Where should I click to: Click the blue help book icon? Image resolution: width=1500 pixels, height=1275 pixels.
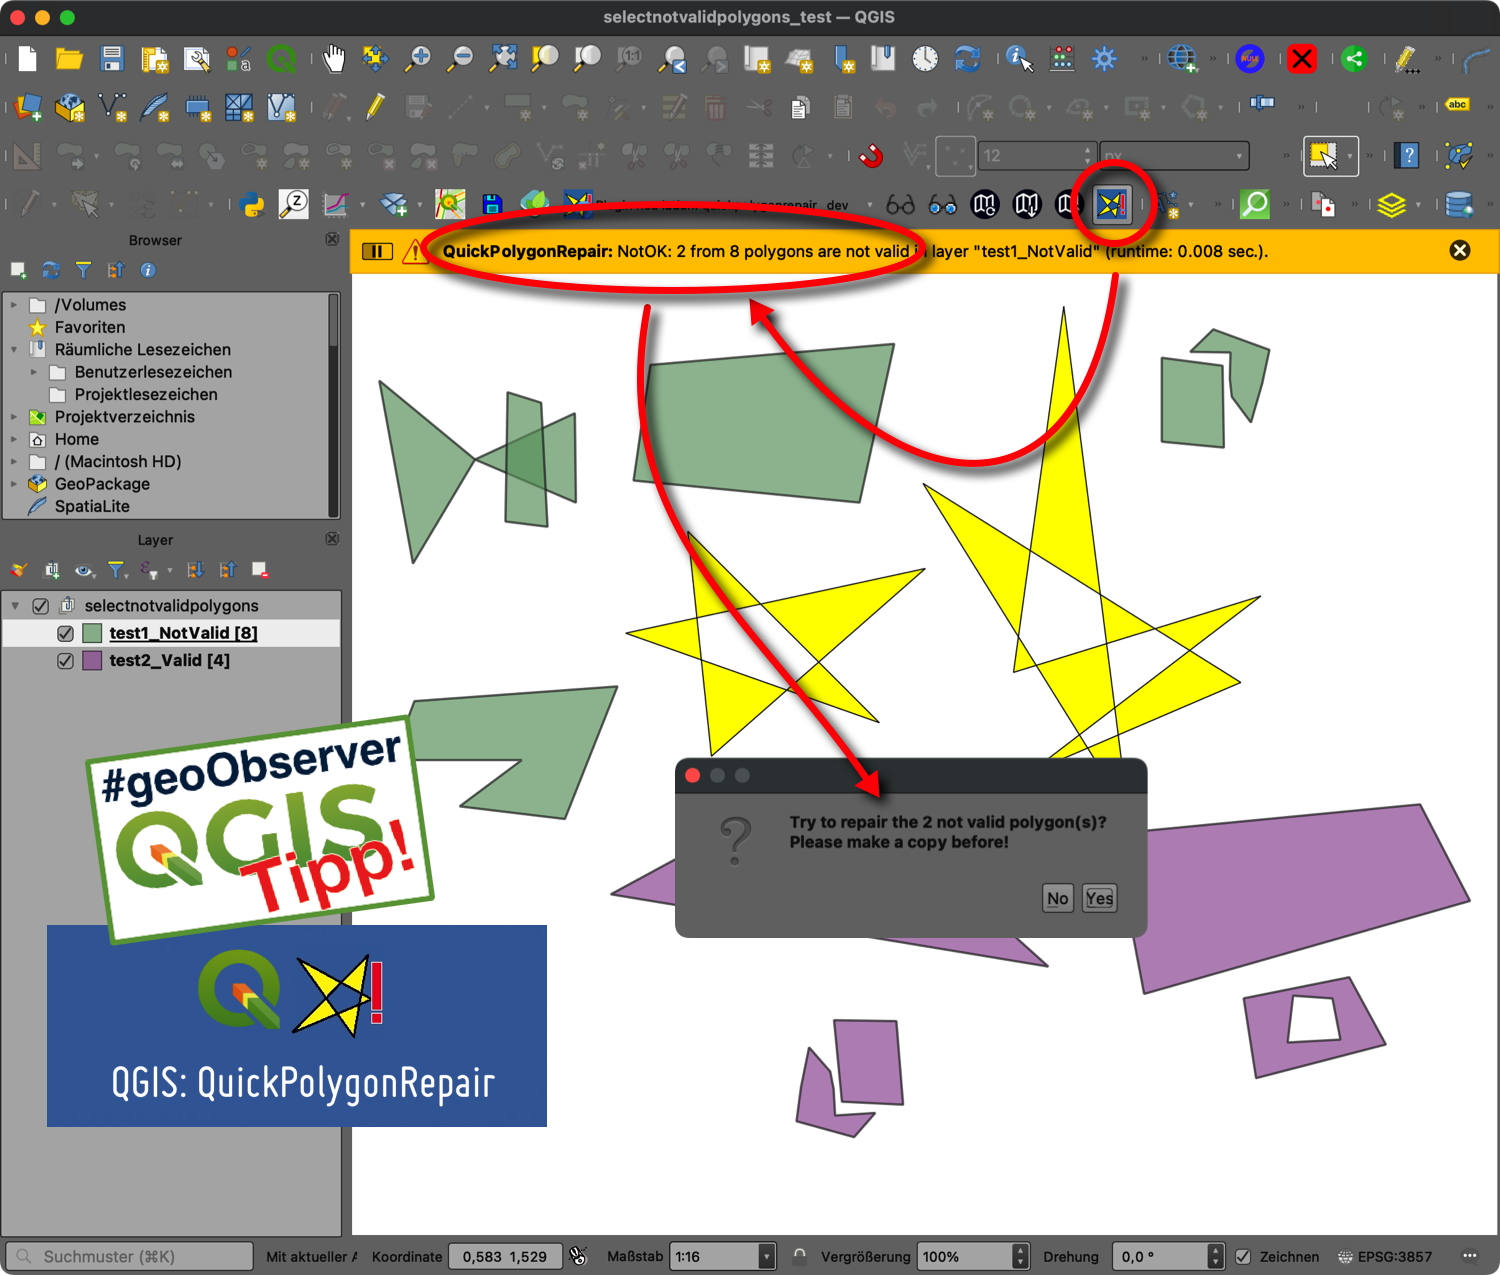[x=1408, y=156]
